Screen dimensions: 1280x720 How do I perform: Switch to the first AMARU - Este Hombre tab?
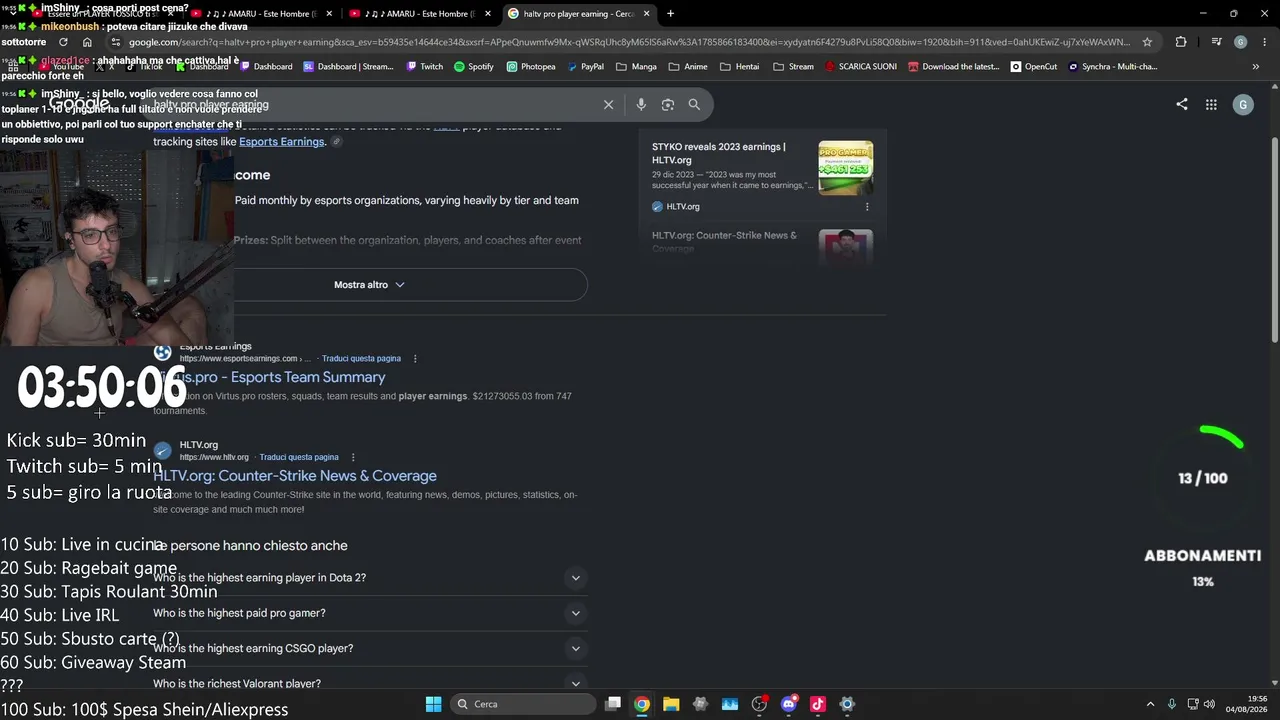pos(260,13)
